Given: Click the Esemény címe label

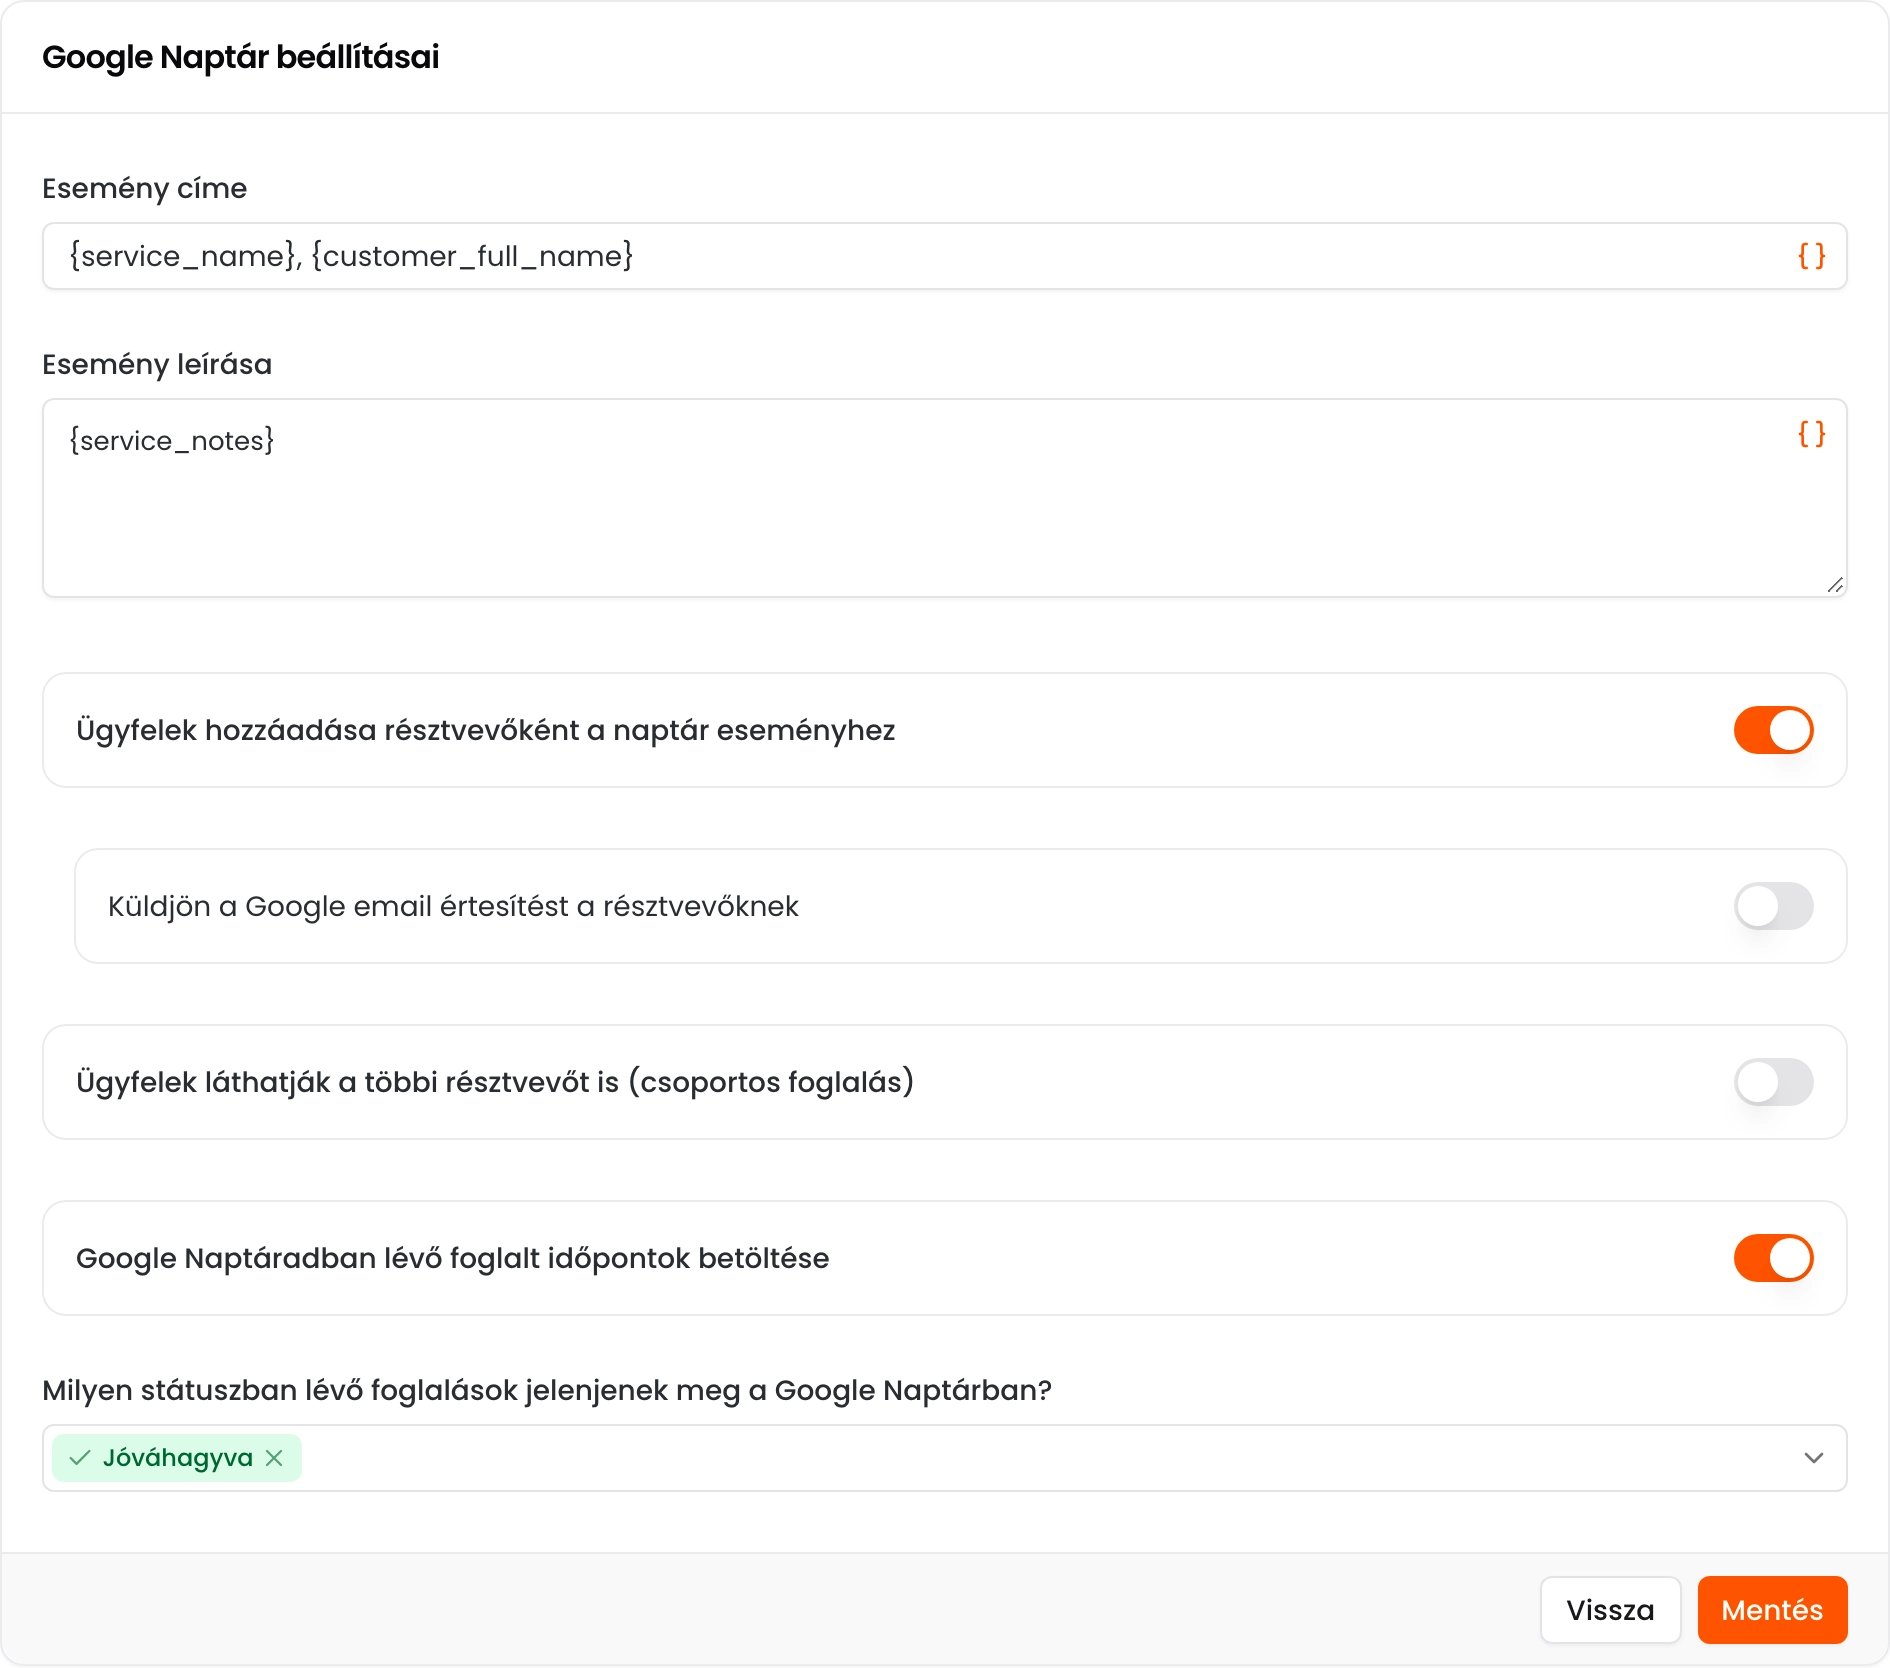Looking at the screenshot, I should (x=144, y=188).
